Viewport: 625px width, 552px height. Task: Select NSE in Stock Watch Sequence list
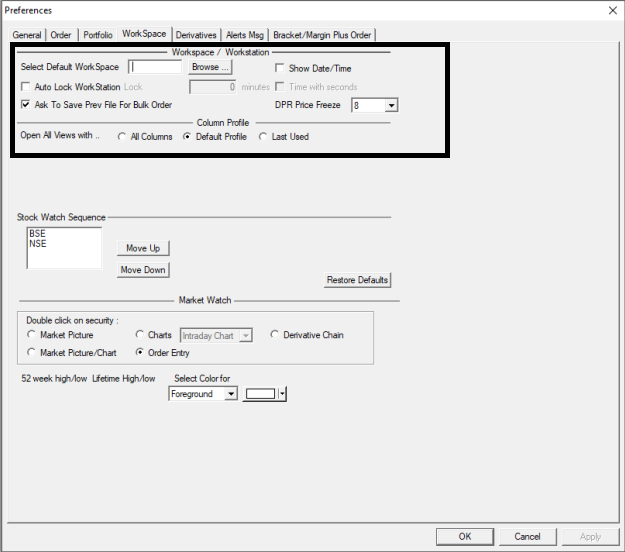[38, 243]
